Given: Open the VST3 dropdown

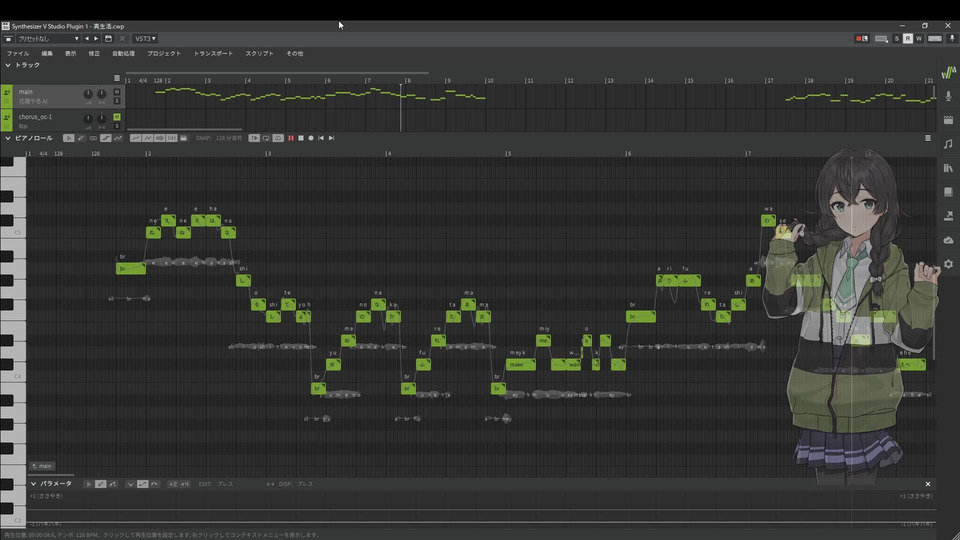Looking at the screenshot, I should pos(145,39).
